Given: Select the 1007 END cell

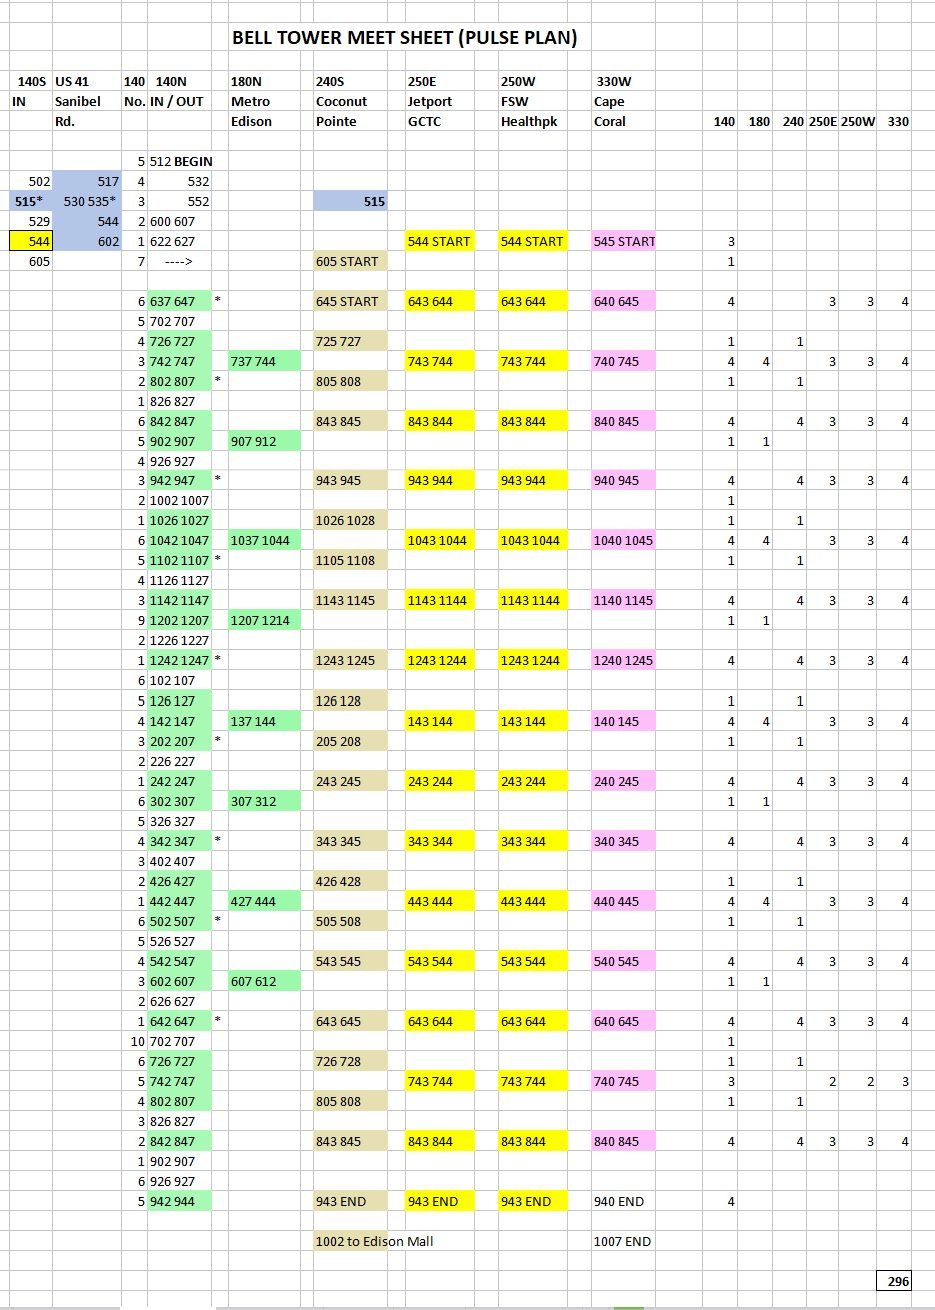Looking at the screenshot, I should tap(622, 1241).
